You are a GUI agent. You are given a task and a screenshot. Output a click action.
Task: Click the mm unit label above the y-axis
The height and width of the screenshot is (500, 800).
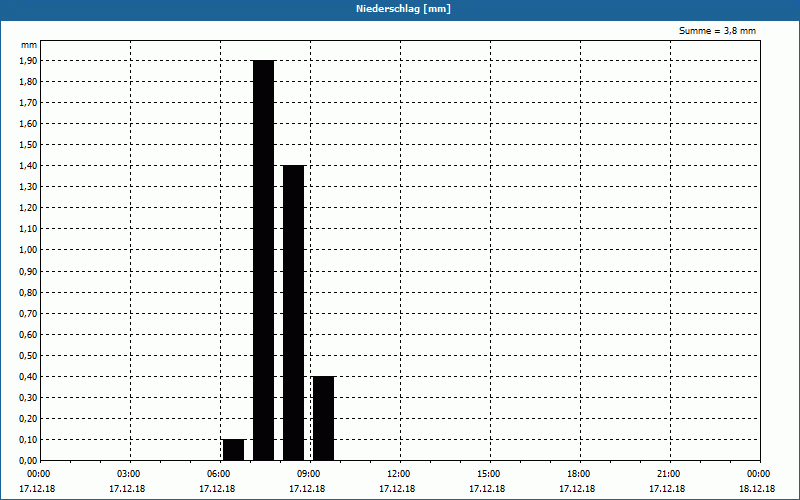29,45
